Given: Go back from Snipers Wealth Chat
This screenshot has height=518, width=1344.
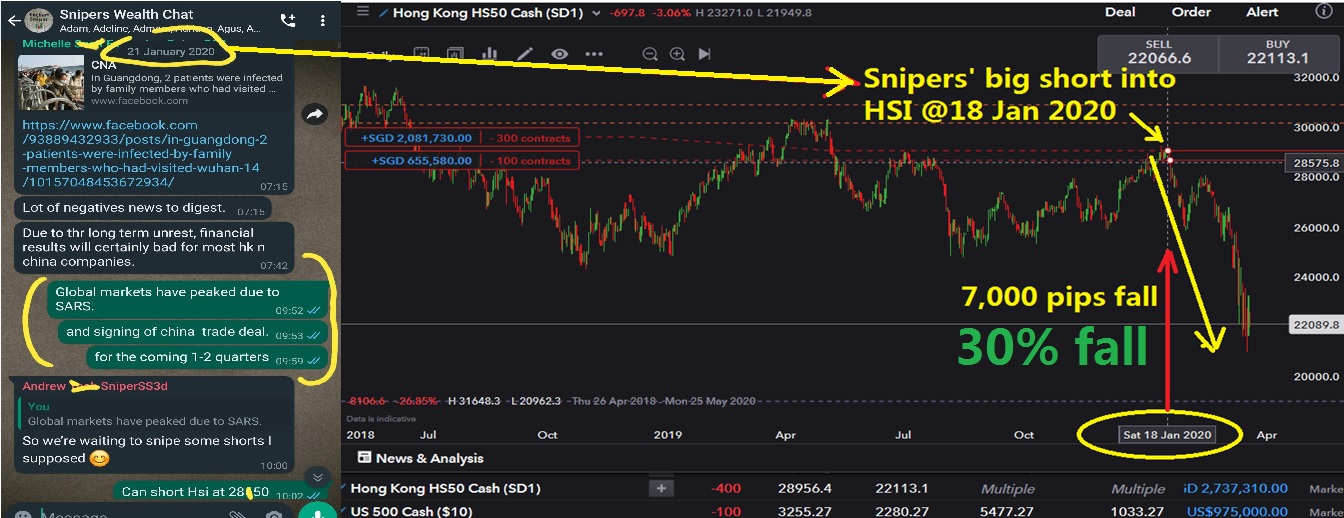Looking at the screenshot, I should (x=13, y=20).
